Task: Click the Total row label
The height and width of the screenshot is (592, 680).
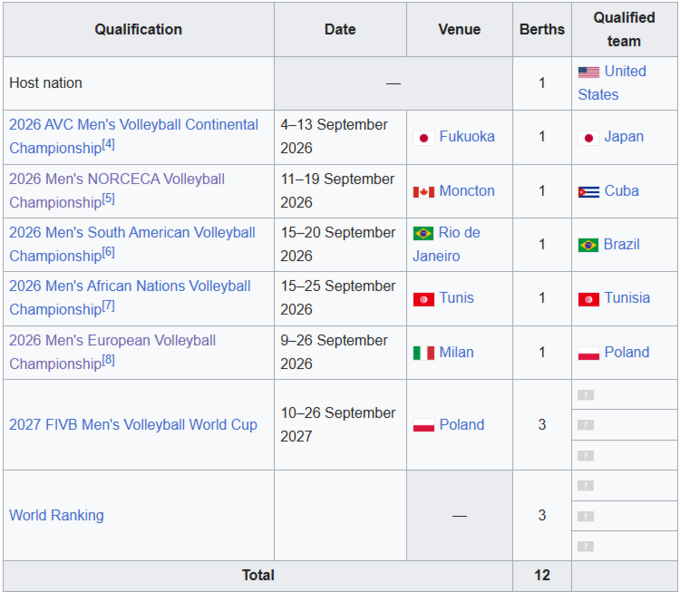Action: click(258, 575)
